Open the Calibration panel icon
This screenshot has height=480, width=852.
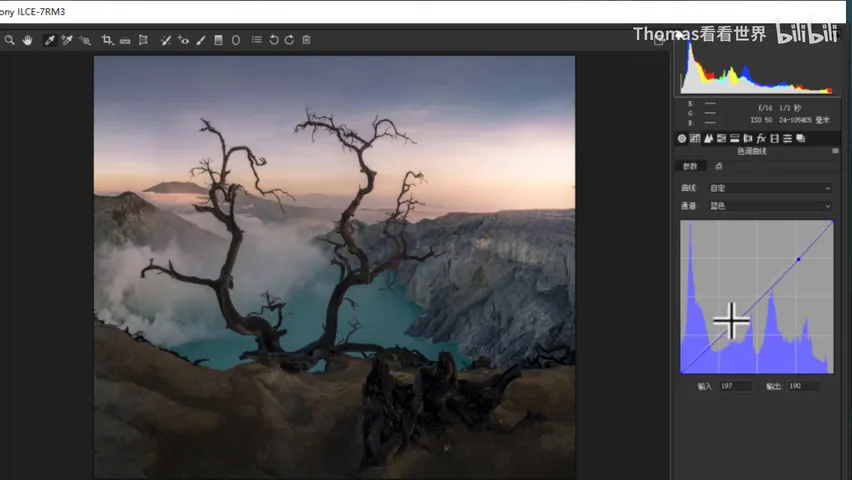774,139
